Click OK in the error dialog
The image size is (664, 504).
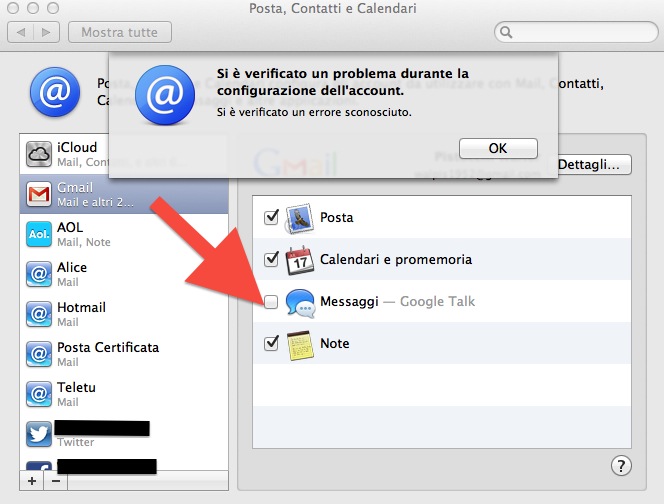[498, 148]
